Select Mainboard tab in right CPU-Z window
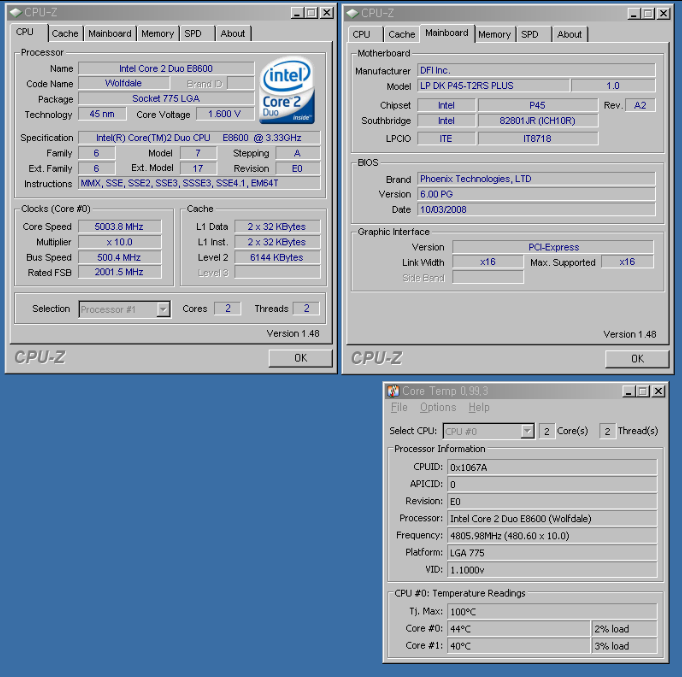This screenshot has height=677, width=682. click(447, 33)
